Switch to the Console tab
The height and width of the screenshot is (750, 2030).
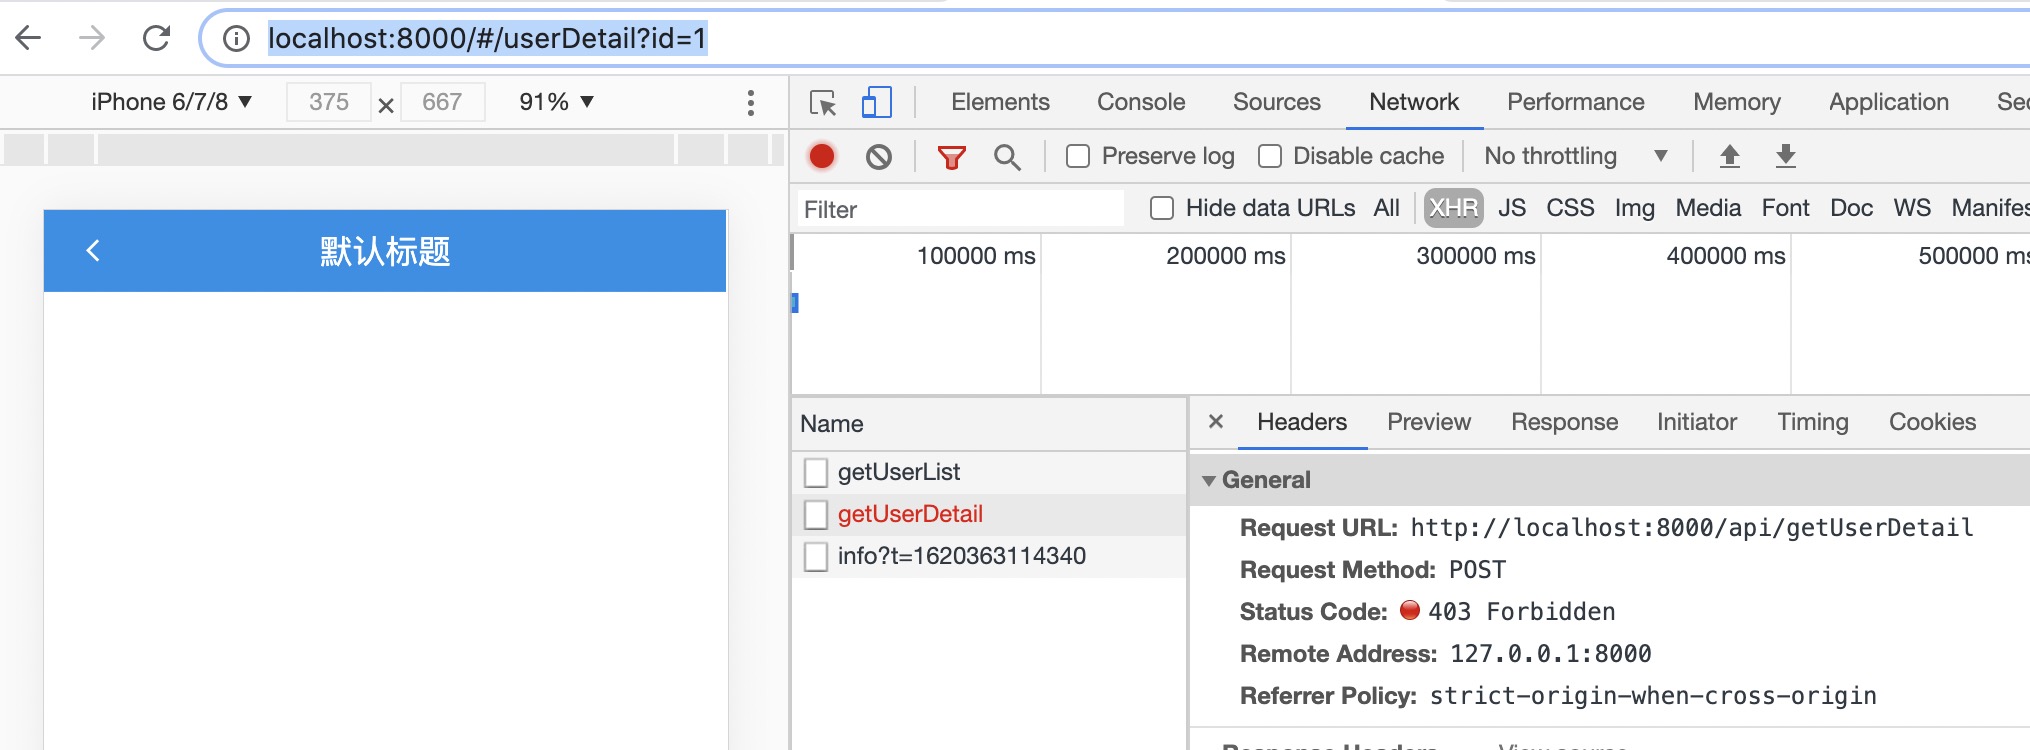click(x=1141, y=102)
